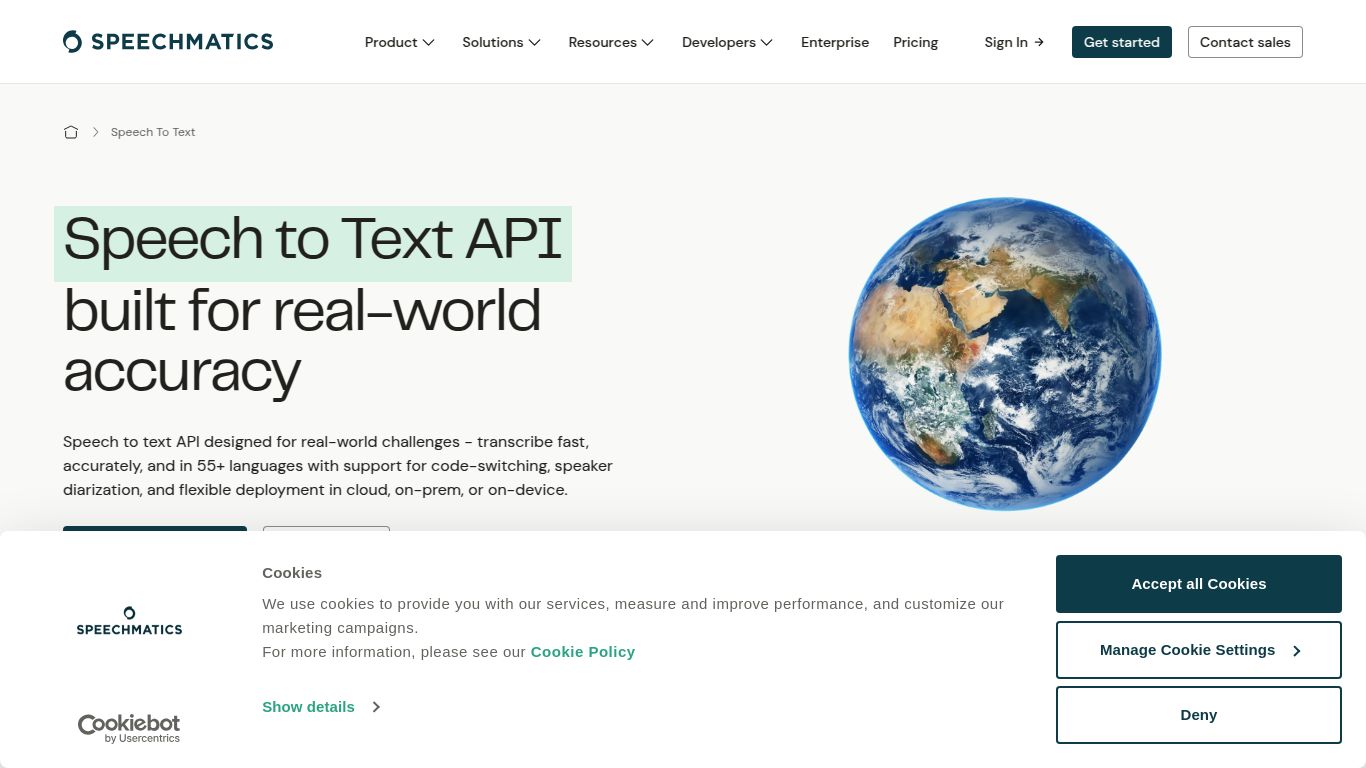Click Contact sales
The width and height of the screenshot is (1366, 768).
click(1245, 42)
